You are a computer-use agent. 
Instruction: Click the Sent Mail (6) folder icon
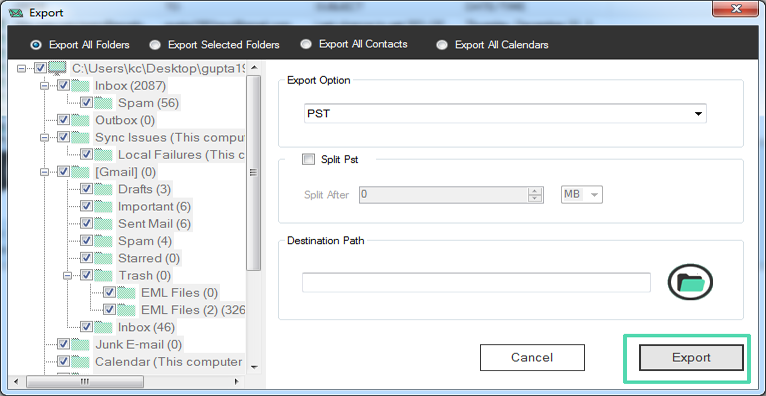[103, 224]
